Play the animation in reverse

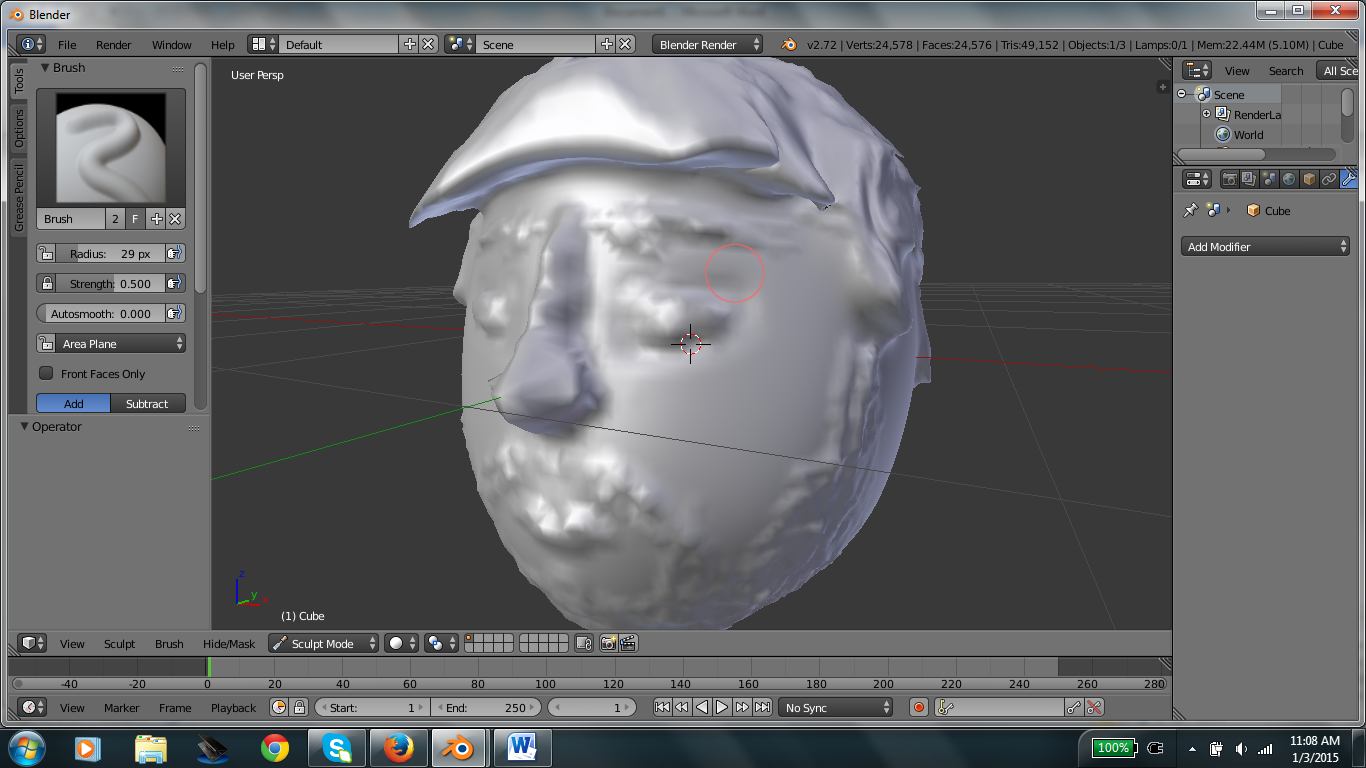point(702,707)
